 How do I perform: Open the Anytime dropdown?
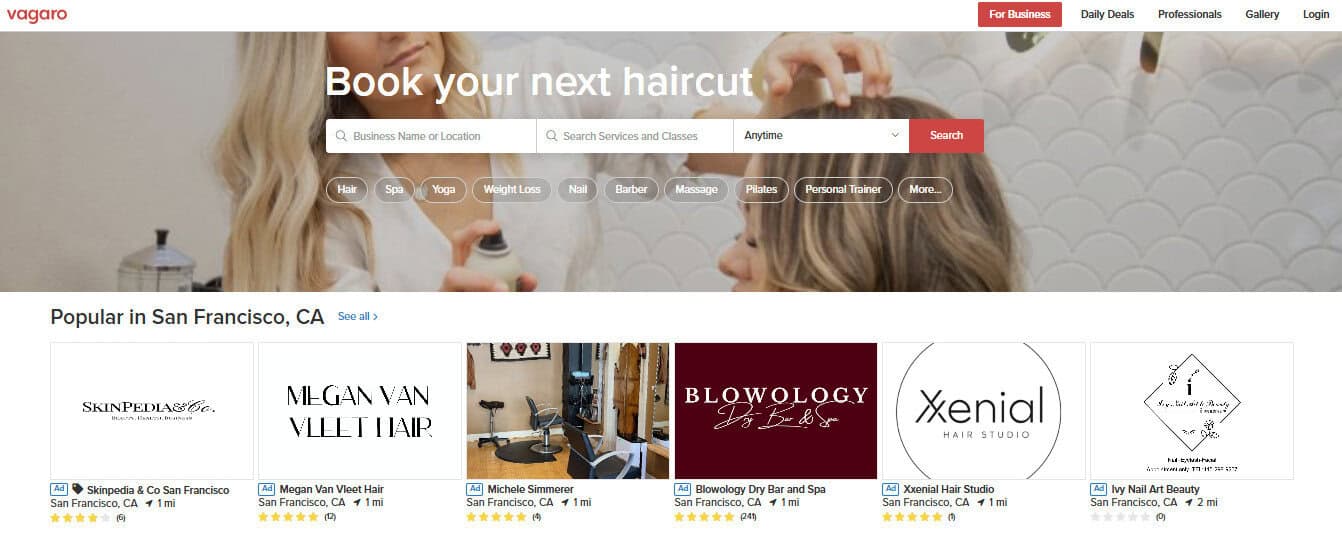tap(821, 136)
